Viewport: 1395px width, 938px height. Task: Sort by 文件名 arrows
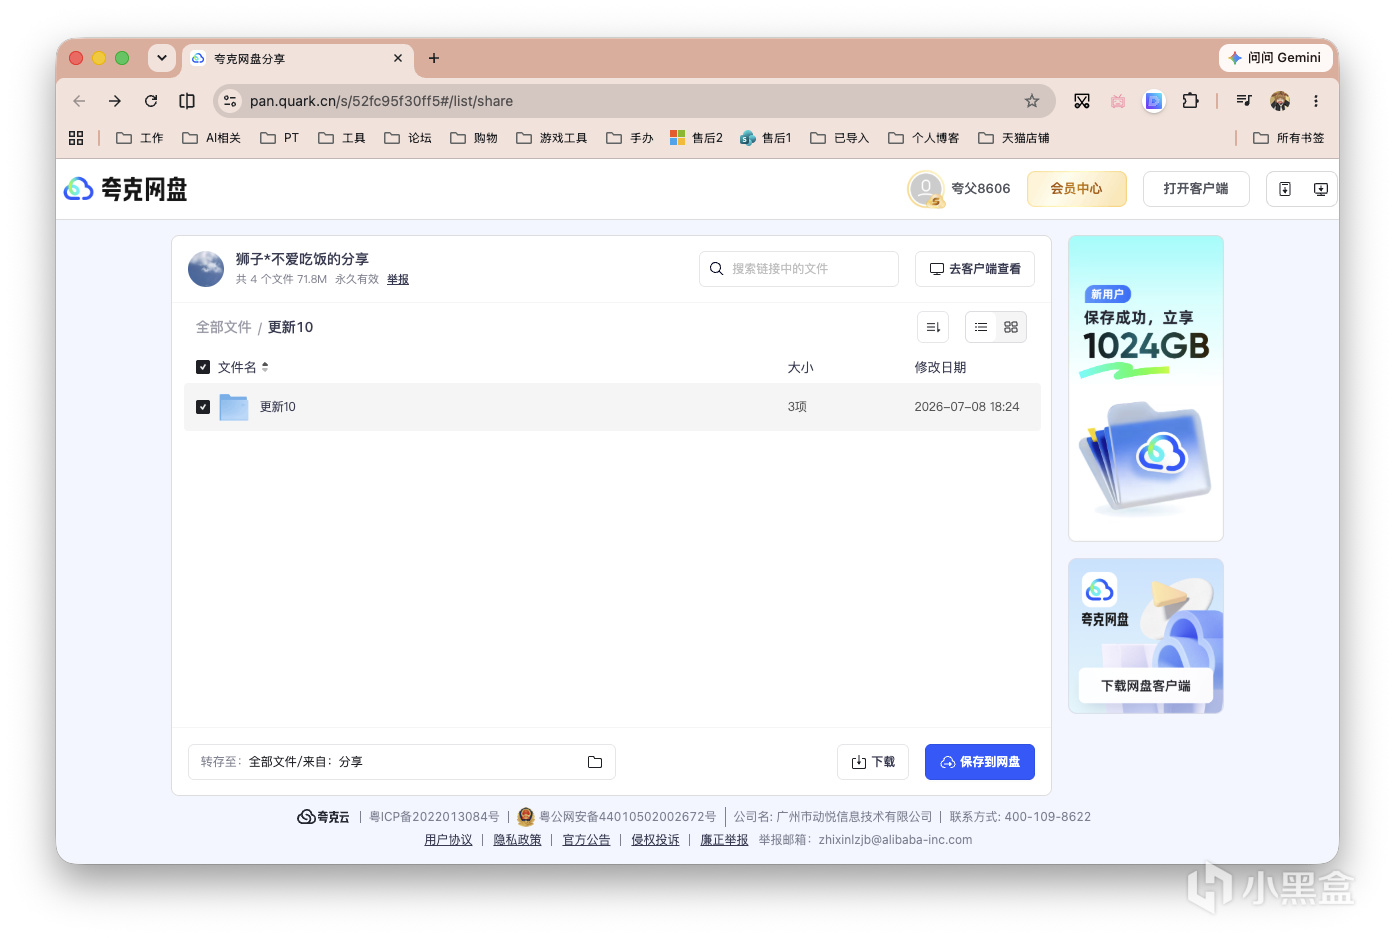(265, 367)
